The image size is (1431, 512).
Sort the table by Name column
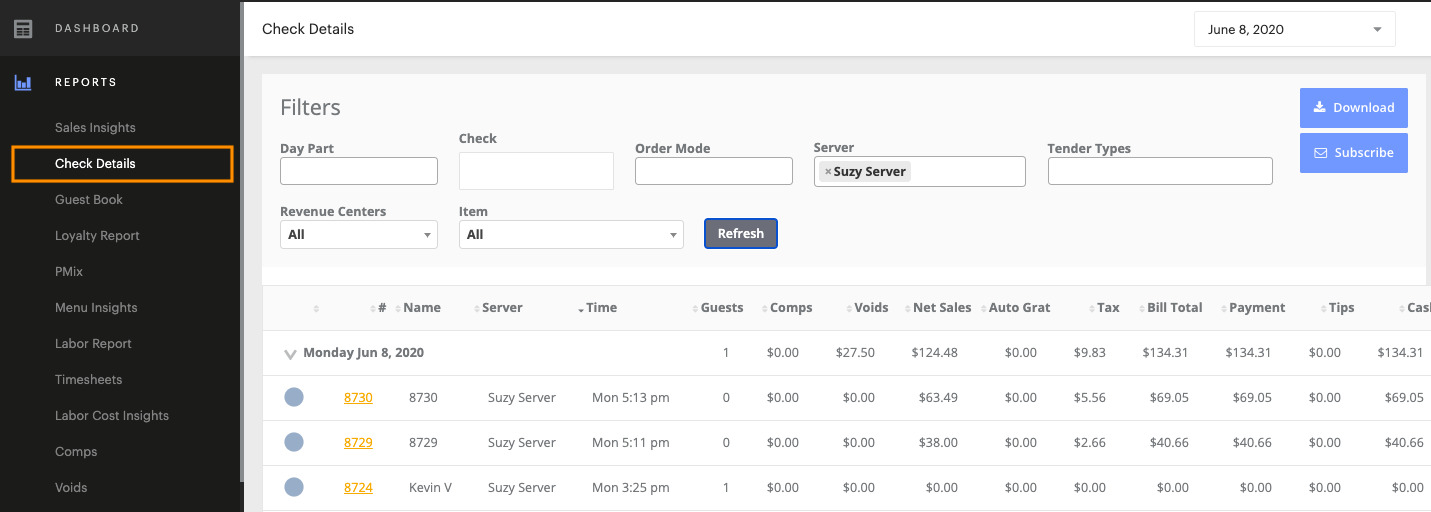point(422,308)
